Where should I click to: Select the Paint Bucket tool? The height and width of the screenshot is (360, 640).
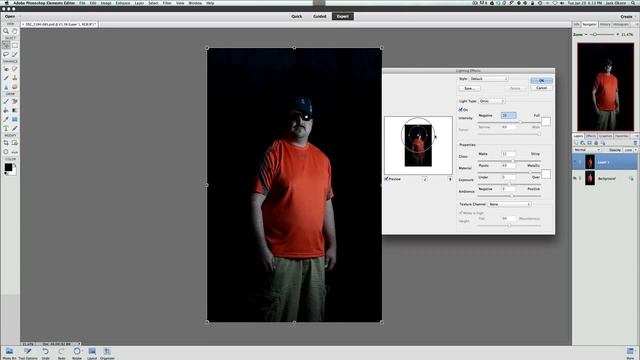pos(6,110)
